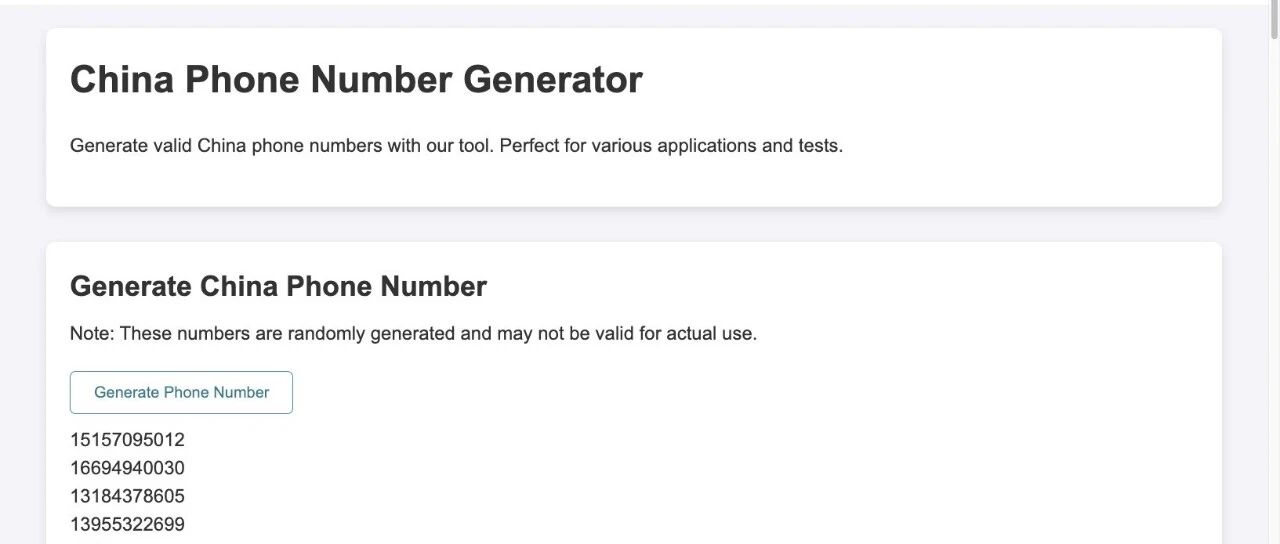This screenshot has width=1280, height=544.
Task: Click the word "China" in the main title
Action: click(x=122, y=80)
